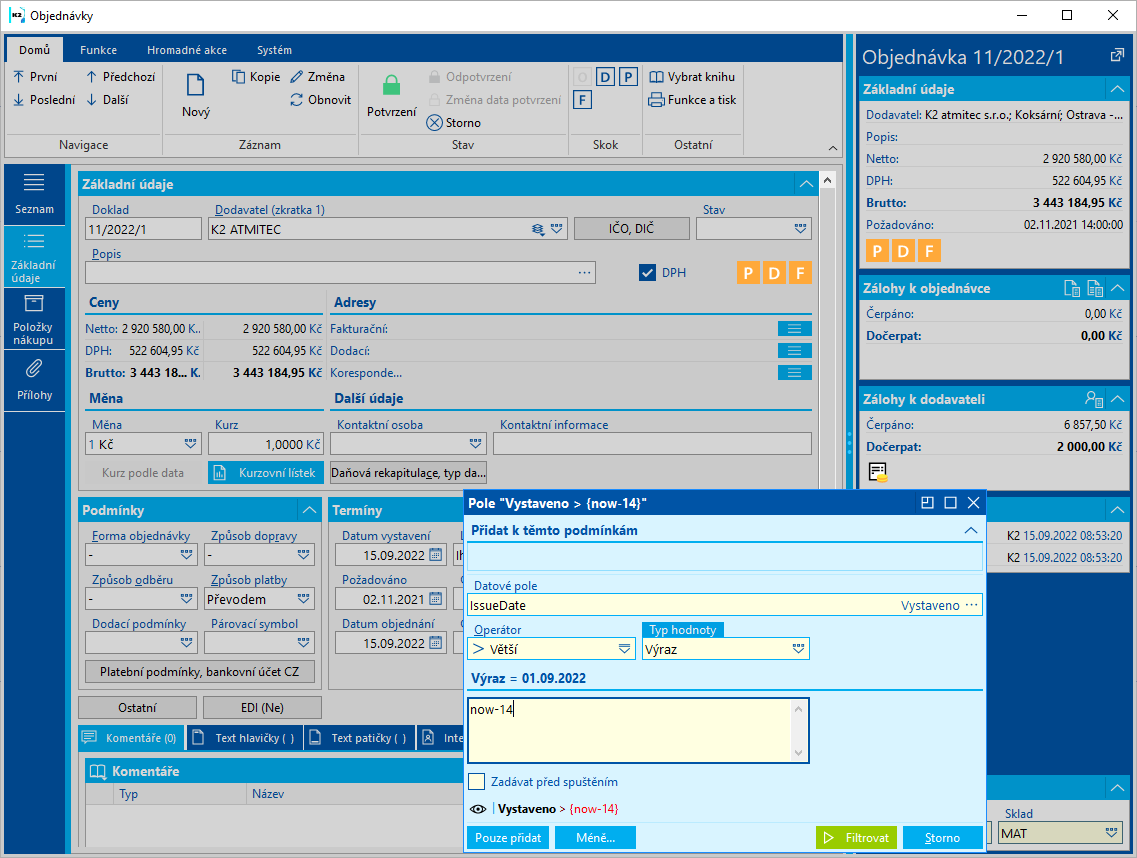The image size is (1137, 858).
Task: Go to next record (Další)
Action: [x=107, y=99]
